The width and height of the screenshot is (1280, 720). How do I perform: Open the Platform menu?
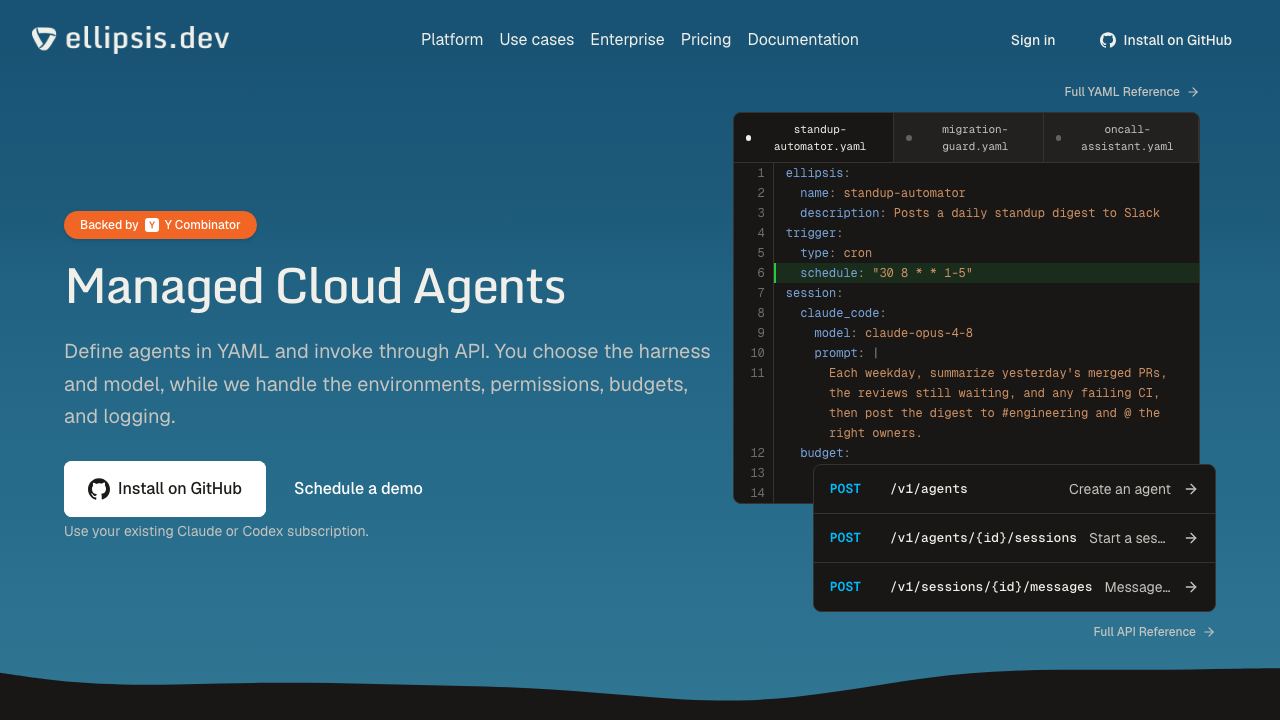click(452, 40)
